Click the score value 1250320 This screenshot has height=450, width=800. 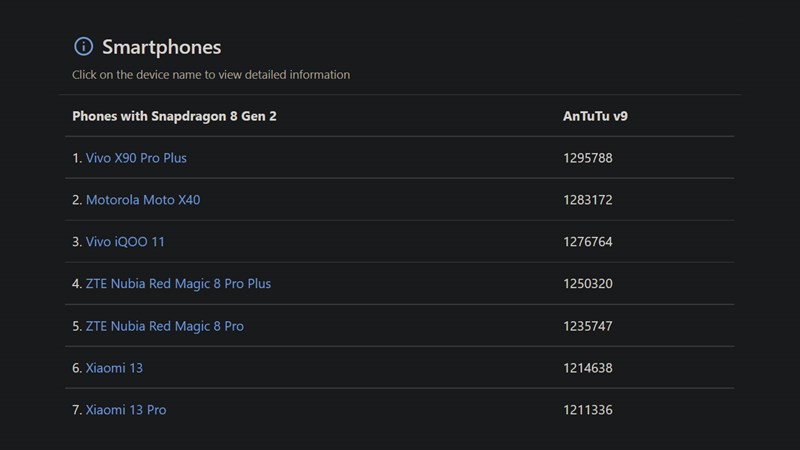[588, 284]
